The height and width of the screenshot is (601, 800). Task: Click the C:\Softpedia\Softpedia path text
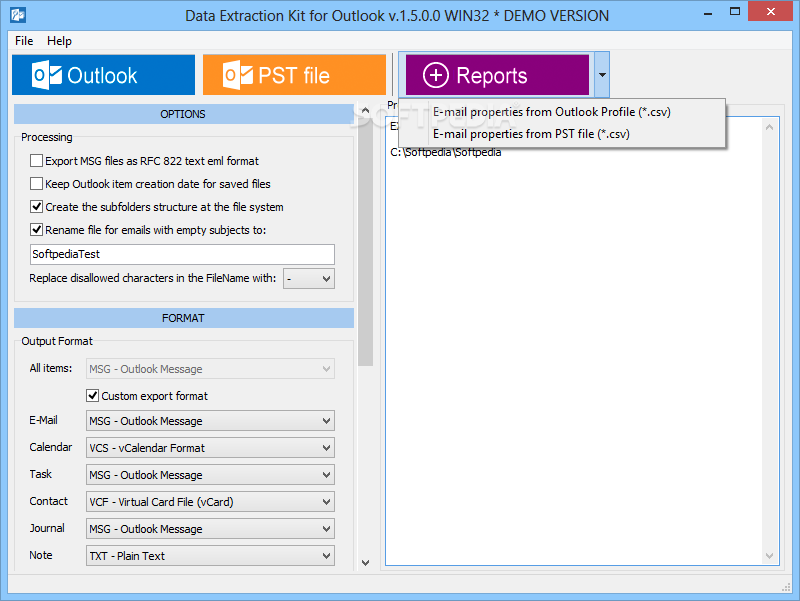445,152
